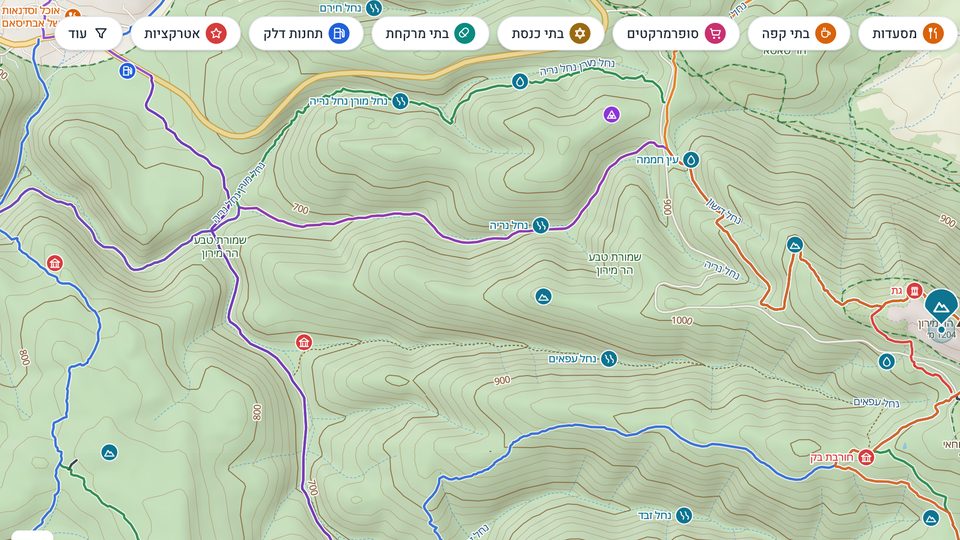Click the עין חממה spring water-drop marker

[691, 160]
